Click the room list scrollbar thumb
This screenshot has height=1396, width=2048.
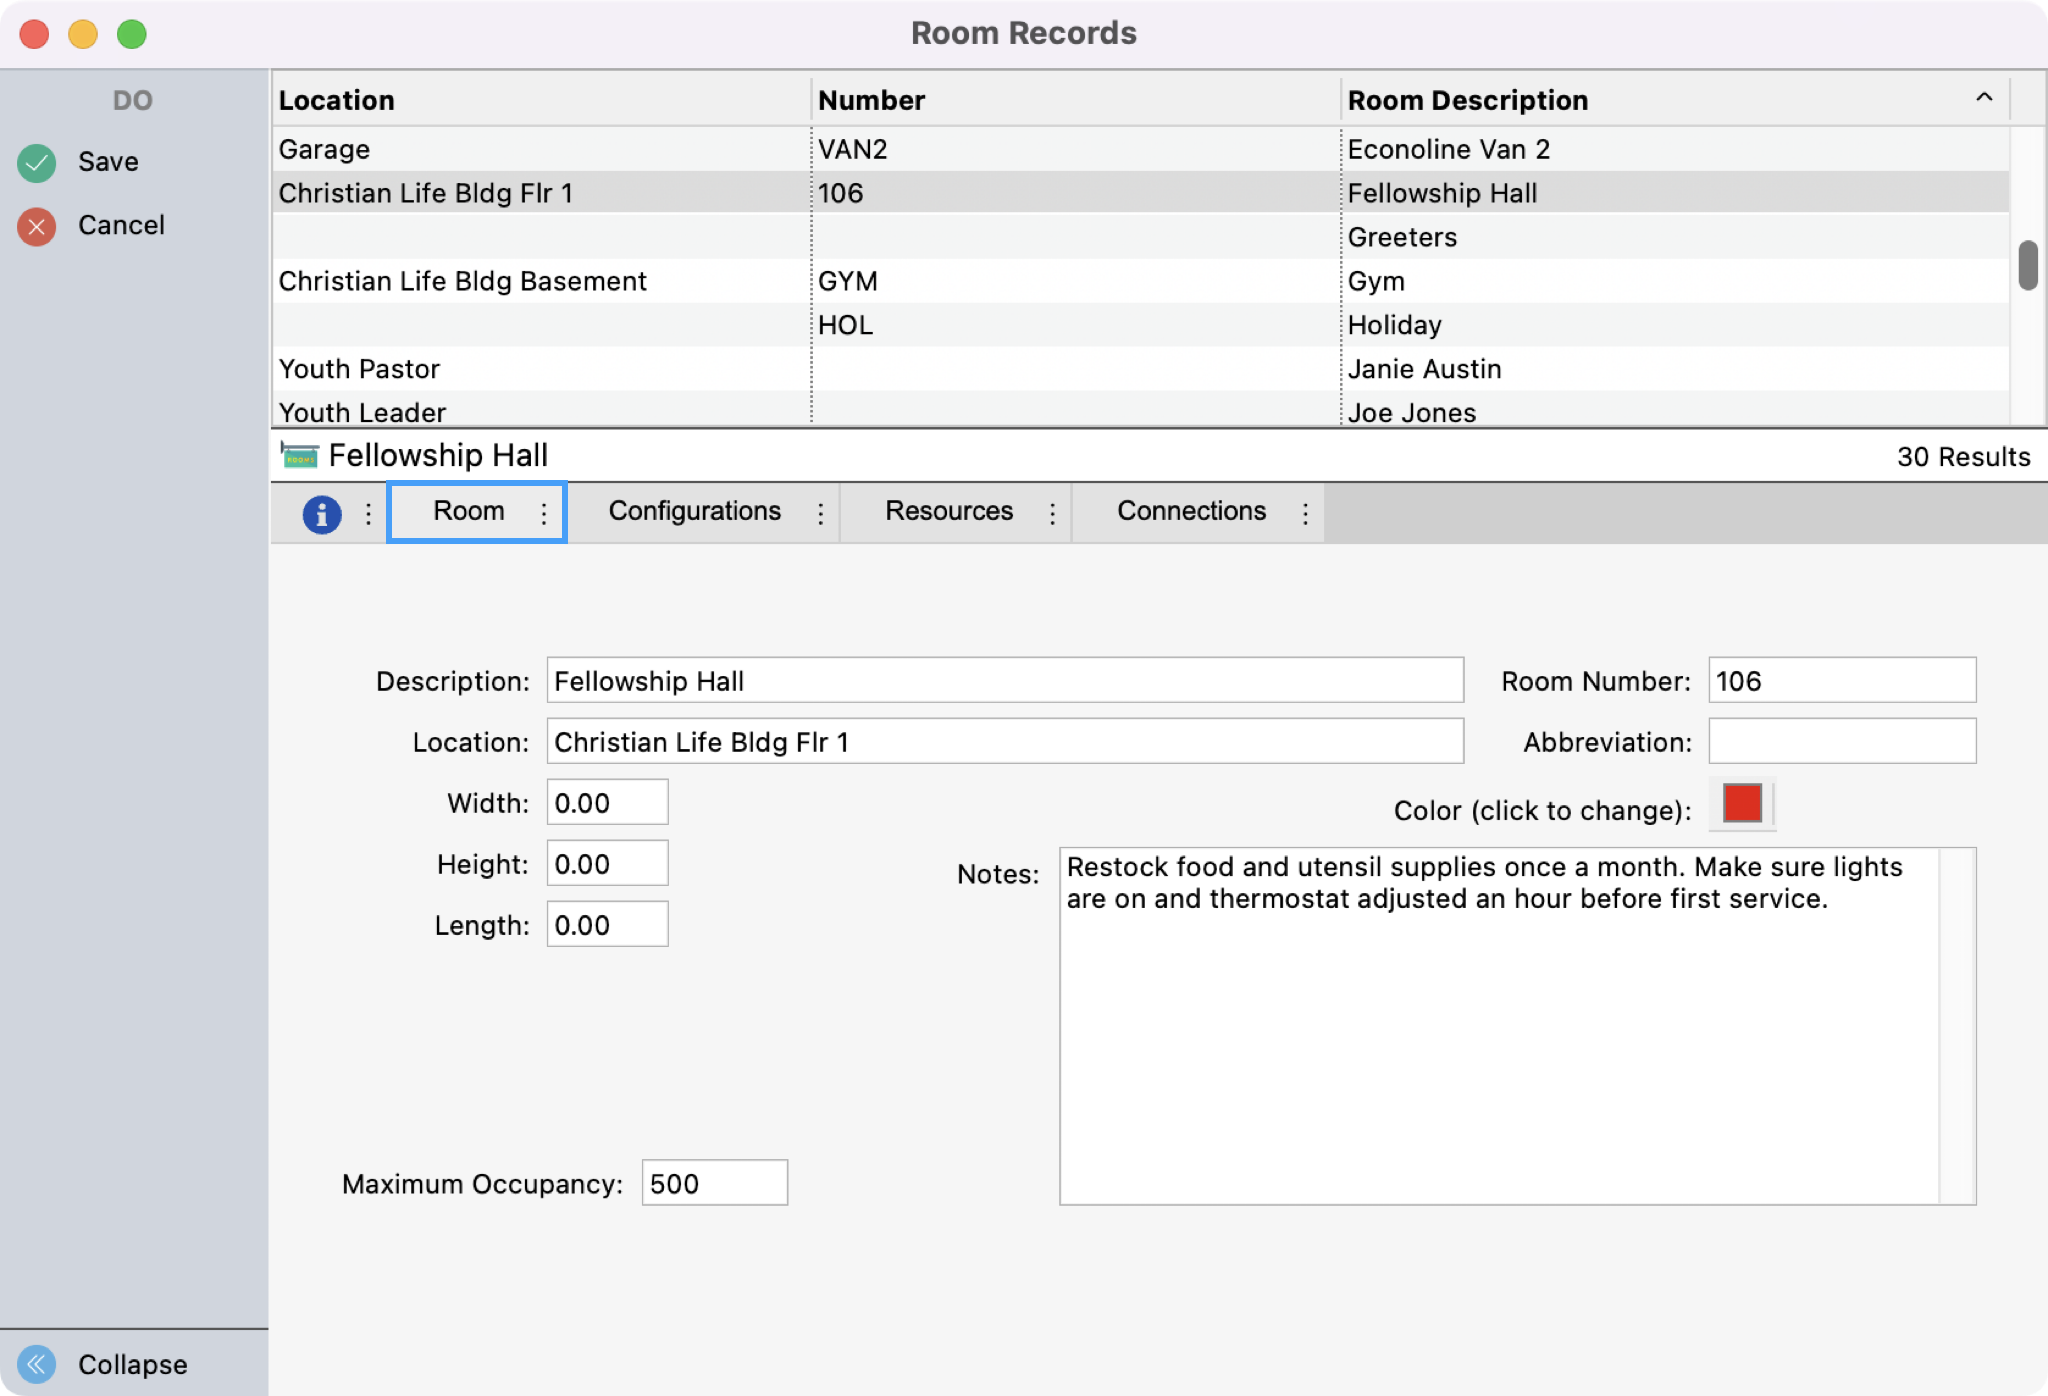(x=2027, y=265)
